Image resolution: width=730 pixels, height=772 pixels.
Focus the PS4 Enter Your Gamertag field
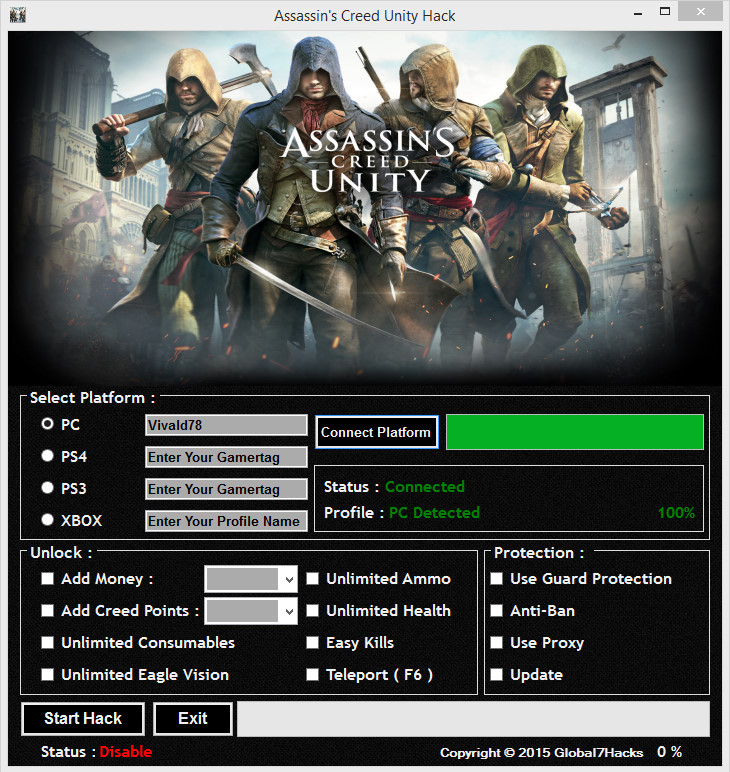[226, 457]
